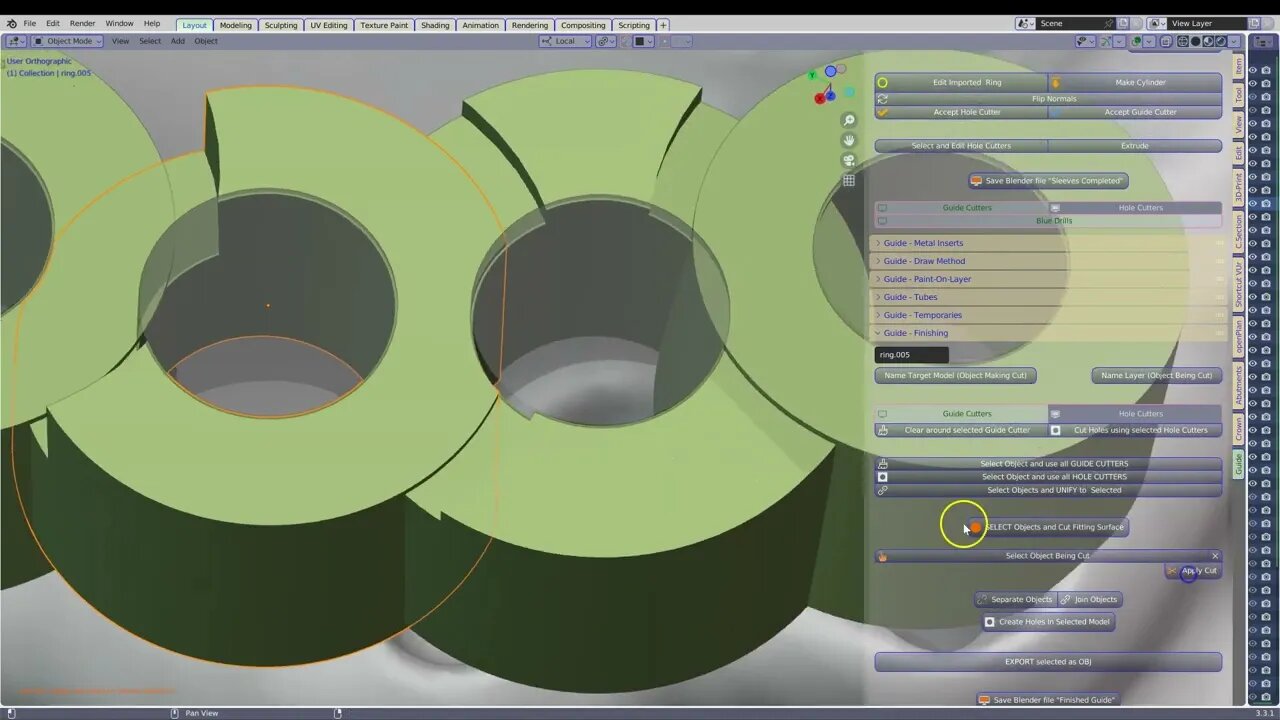Open the Blender logo app menu
This screenshot has width=1280, height=720.
click(x=11, y=23)
